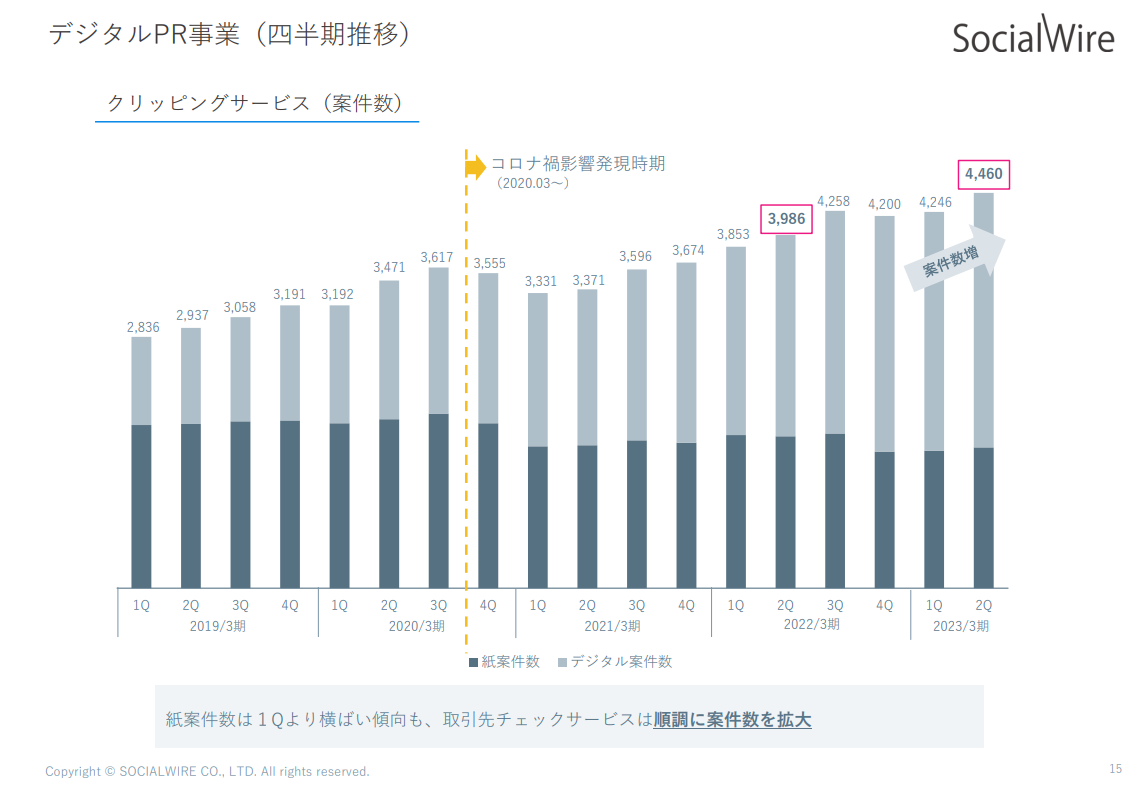Image resolution: width=1137 pixels, height=787 pixels.
Task: Click the 3,371 value label
Action: click(589, 280)
